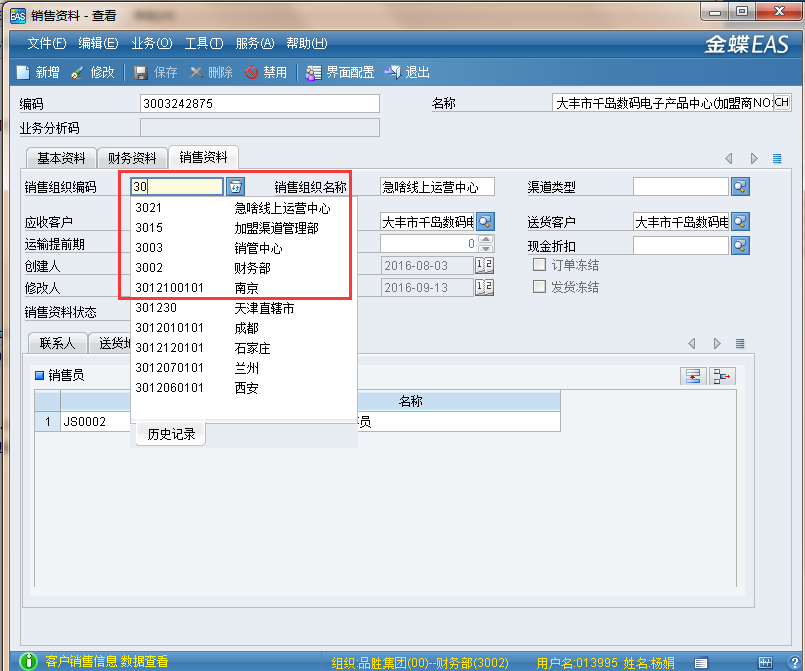Switch to the 财务资料 tab

point(132,158)
